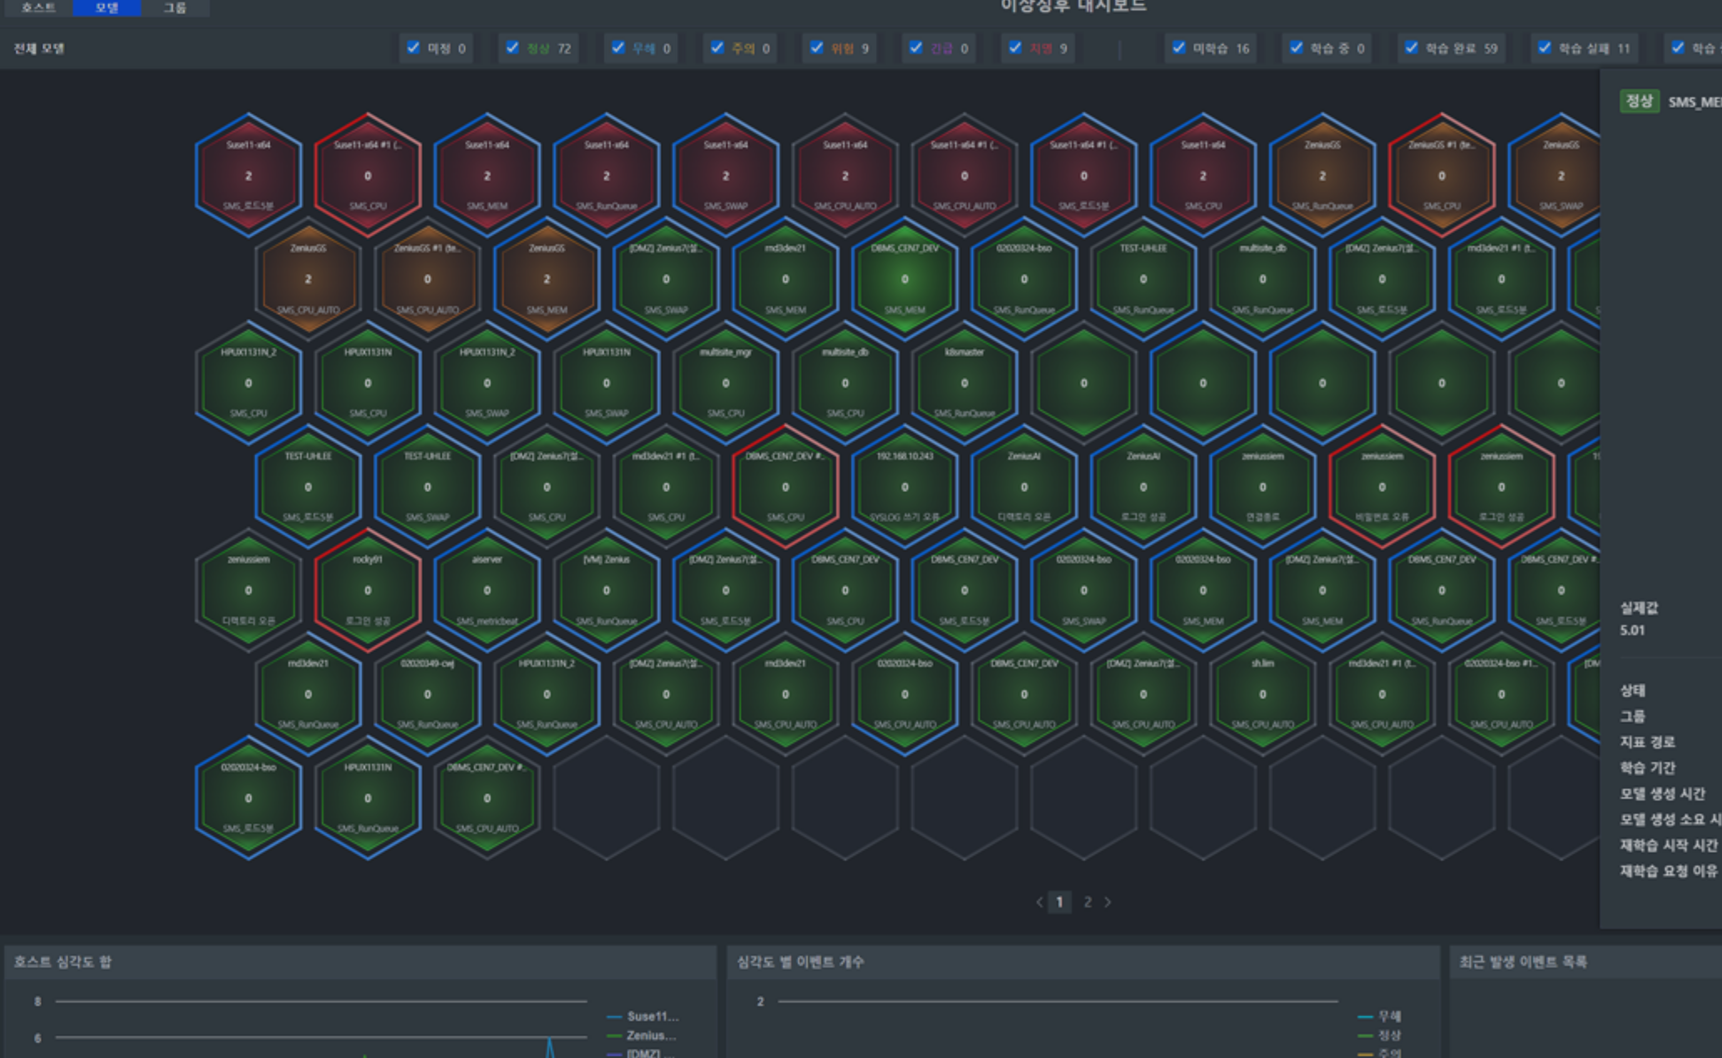
Task: Switch to the 그룹 tab
Action: click(x=175, y=8)
